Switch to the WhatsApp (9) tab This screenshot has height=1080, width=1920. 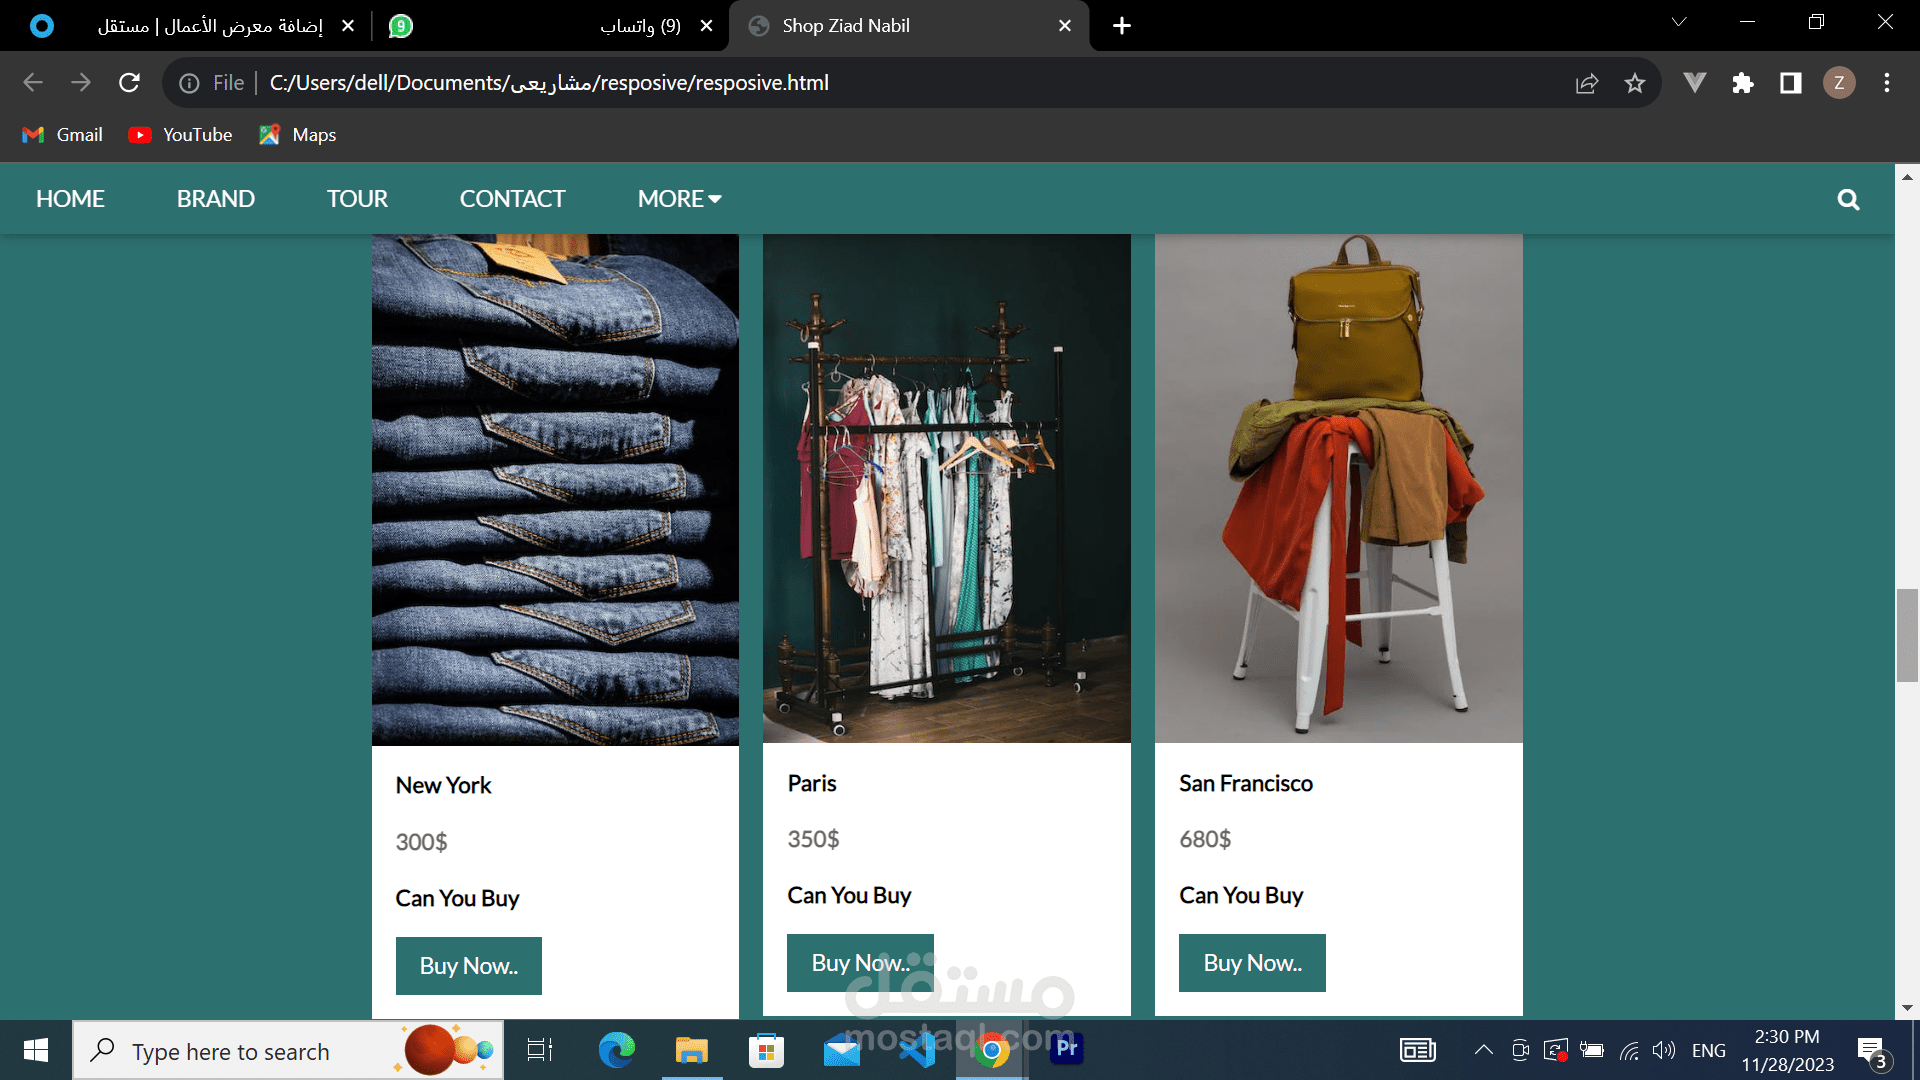(x=550, y=26)
